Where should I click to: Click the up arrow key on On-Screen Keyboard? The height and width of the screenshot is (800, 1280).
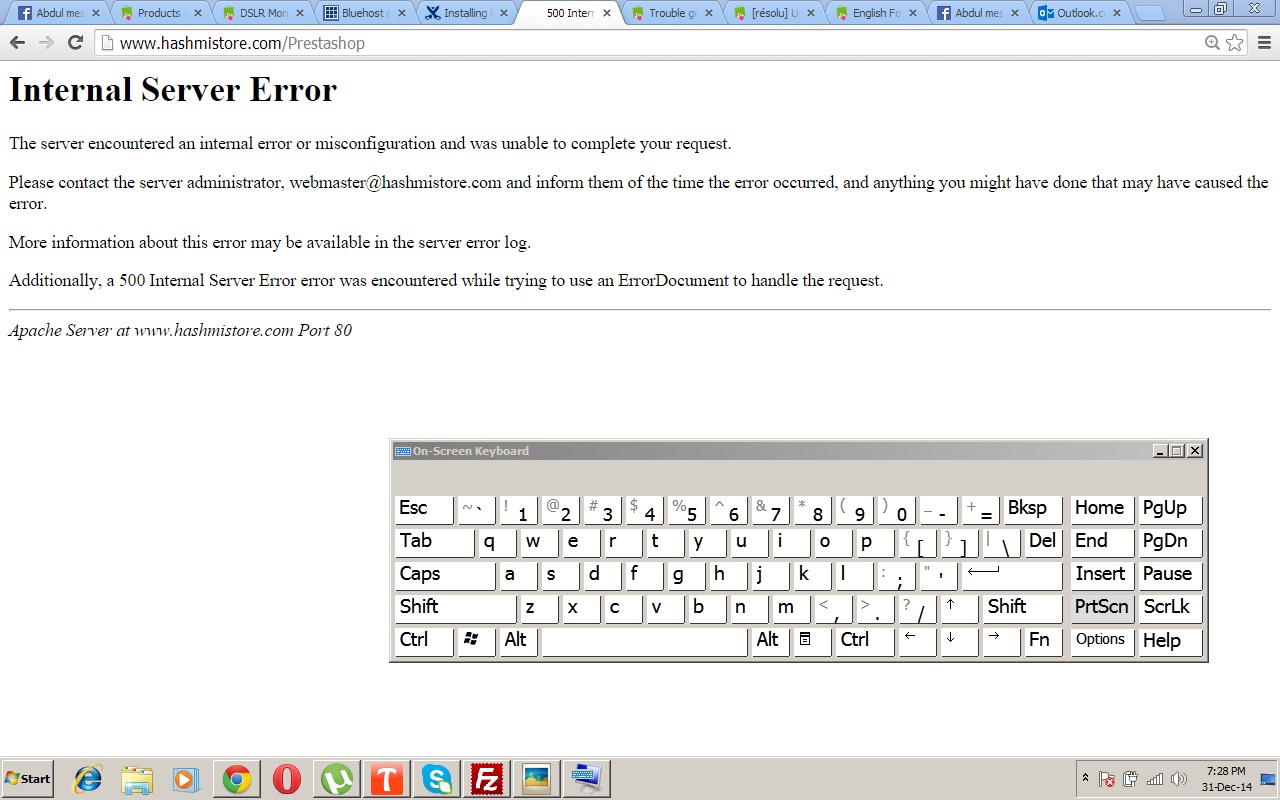(958, 608)
